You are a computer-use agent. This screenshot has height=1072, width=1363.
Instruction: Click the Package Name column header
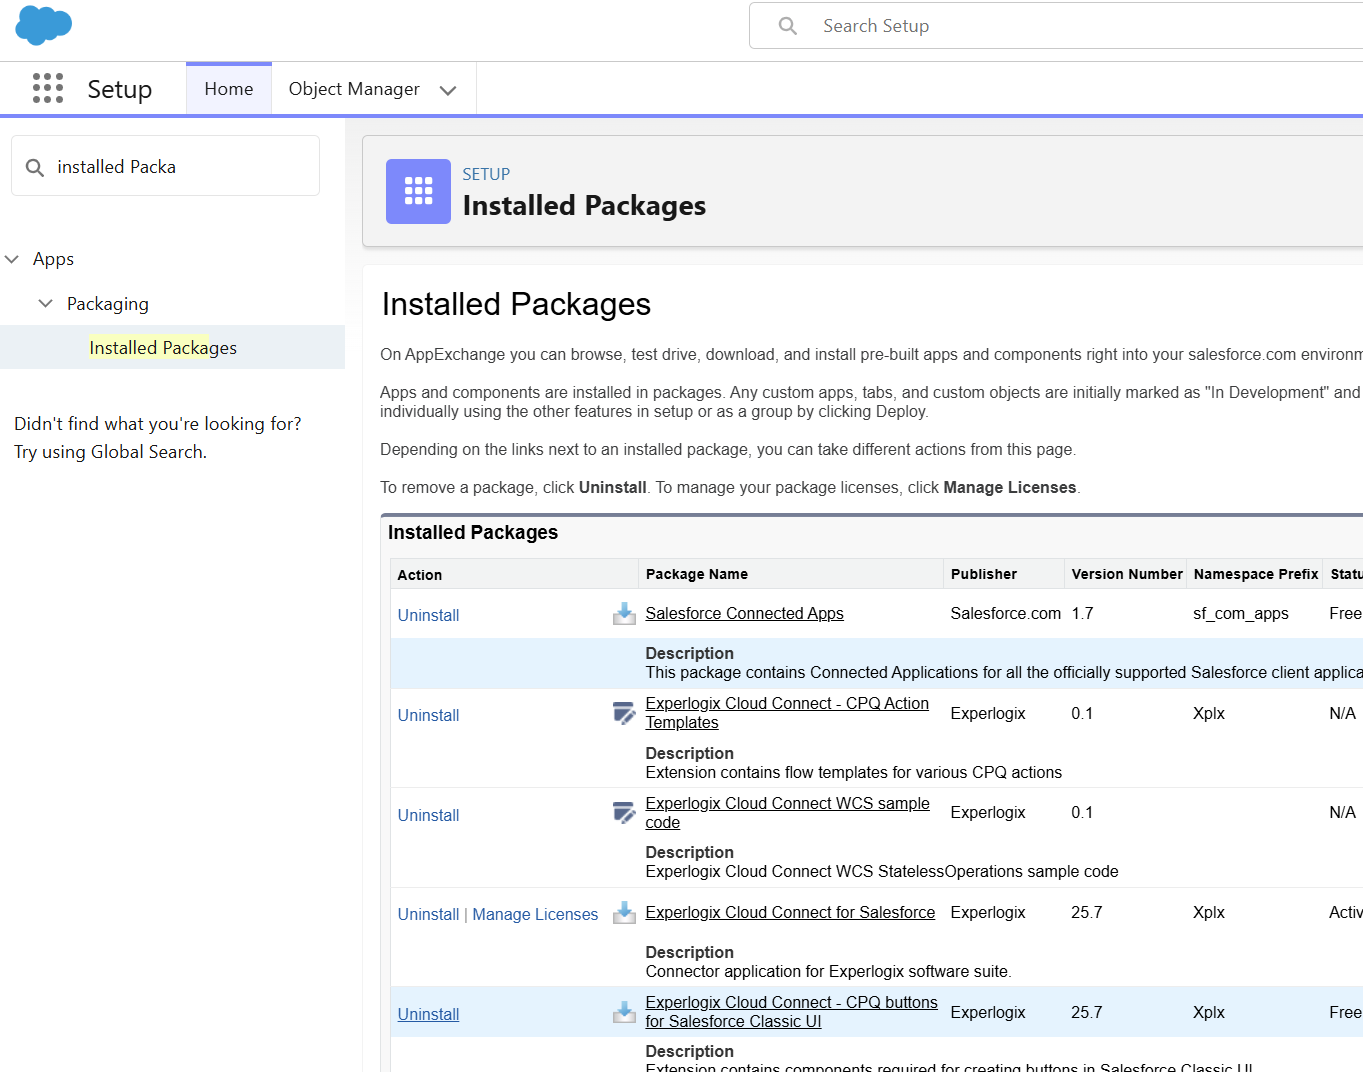click(697, 574)
